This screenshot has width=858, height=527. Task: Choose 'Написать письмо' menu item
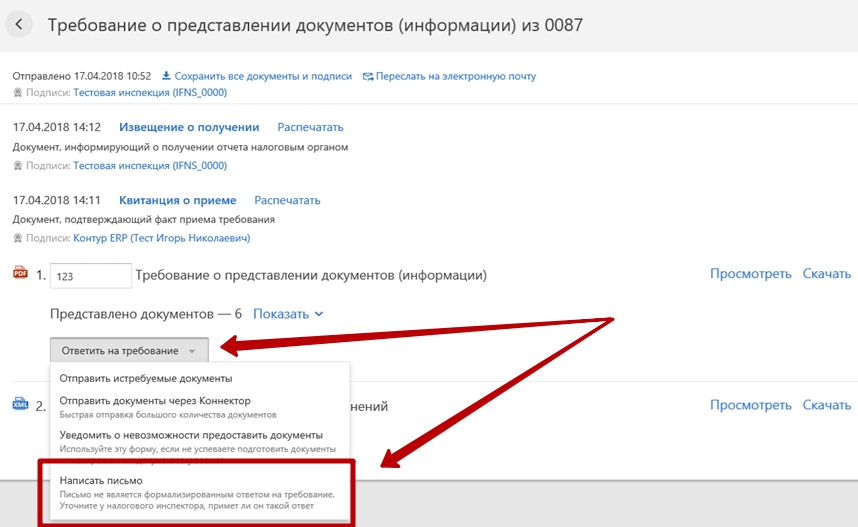coord(100,481)
